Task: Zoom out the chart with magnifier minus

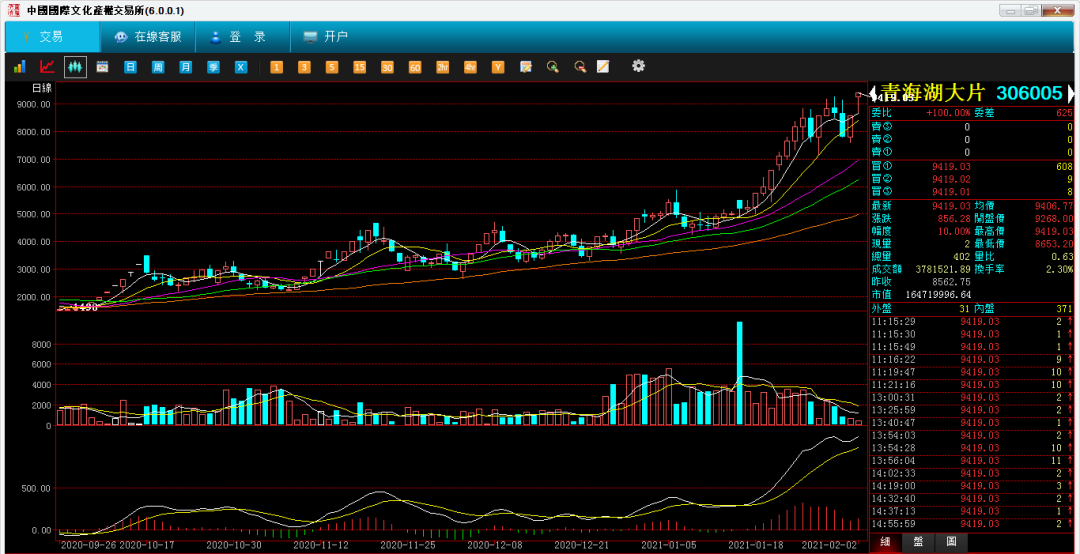Action: pos(580,67)
